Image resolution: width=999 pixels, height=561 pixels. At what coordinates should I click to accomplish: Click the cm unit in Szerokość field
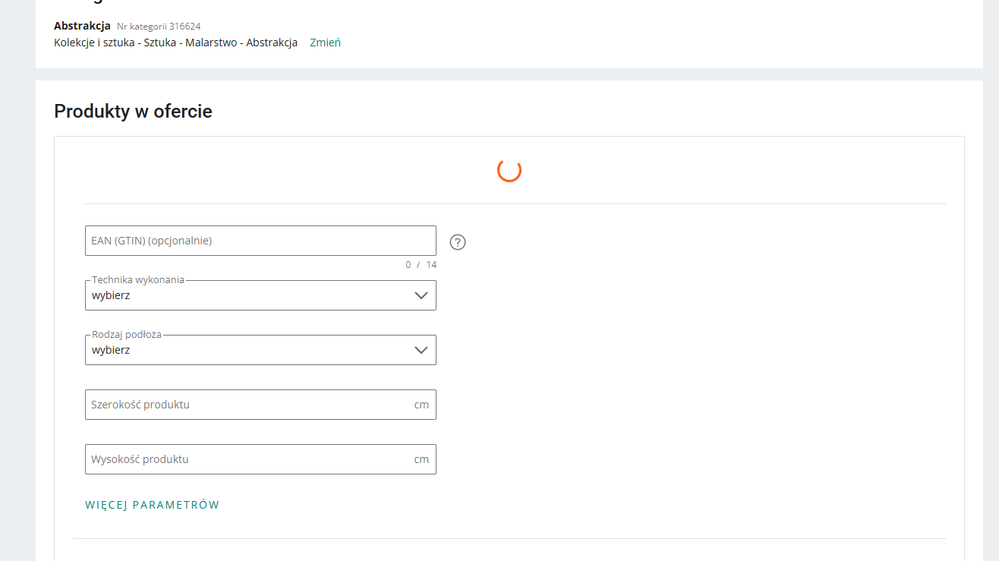[421, 405]
